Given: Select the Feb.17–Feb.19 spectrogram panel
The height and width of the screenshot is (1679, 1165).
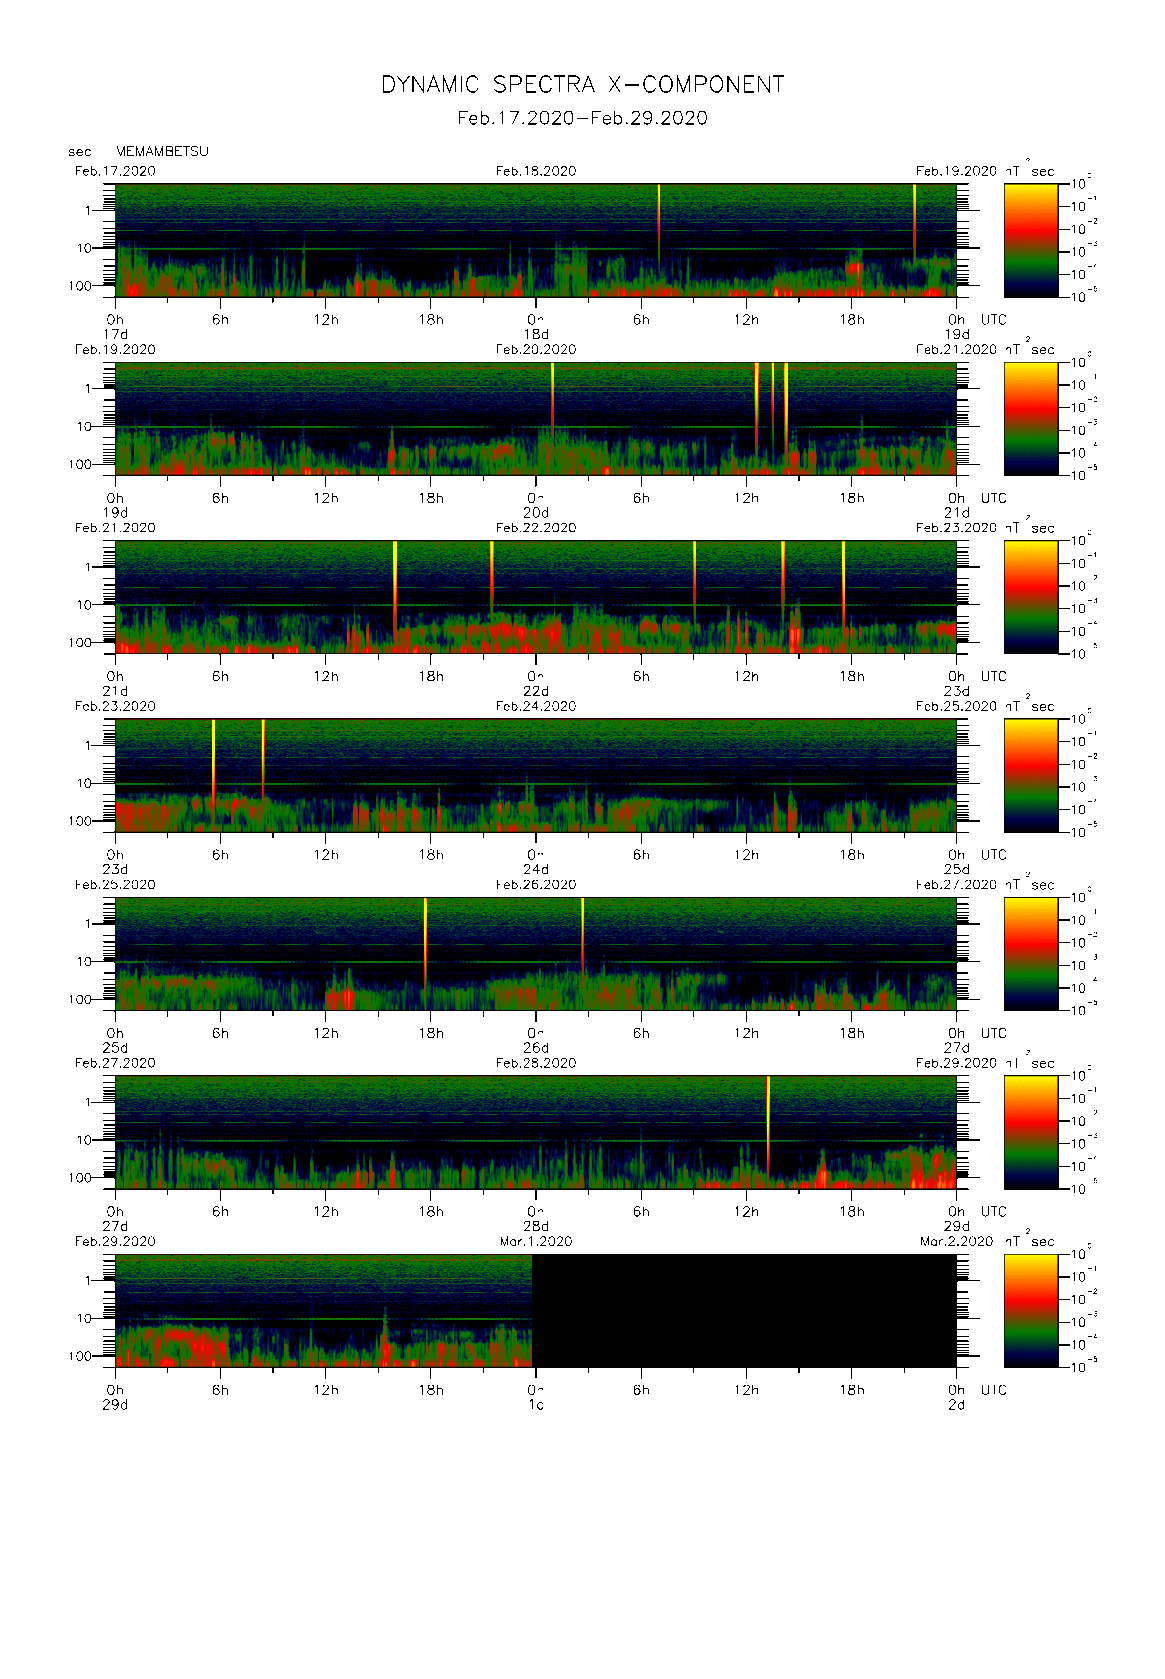Looking at the screenshot, I should [536, 240].
